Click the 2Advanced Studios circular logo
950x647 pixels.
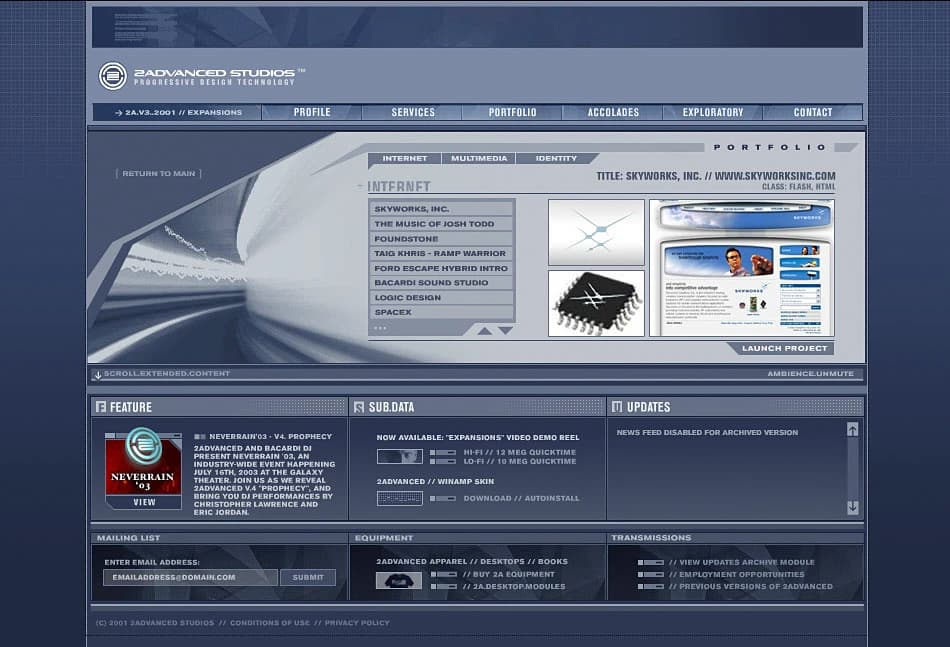tap(113, 76)
